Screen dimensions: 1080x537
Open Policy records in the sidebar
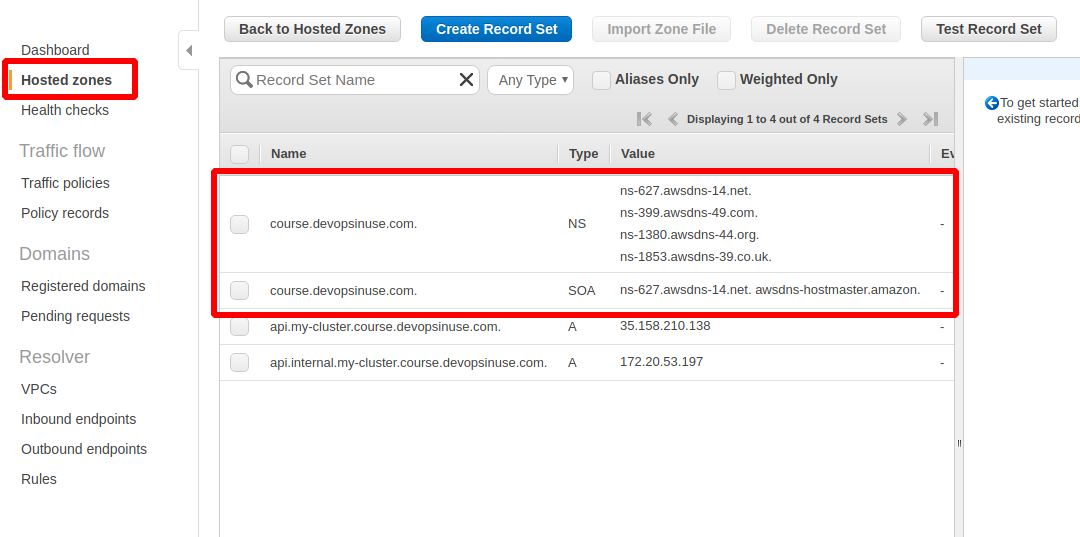click(65, 213)
